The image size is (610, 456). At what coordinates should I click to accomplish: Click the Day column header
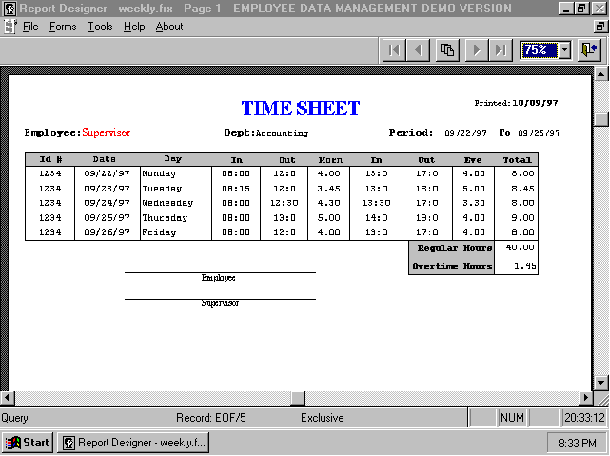173,159
